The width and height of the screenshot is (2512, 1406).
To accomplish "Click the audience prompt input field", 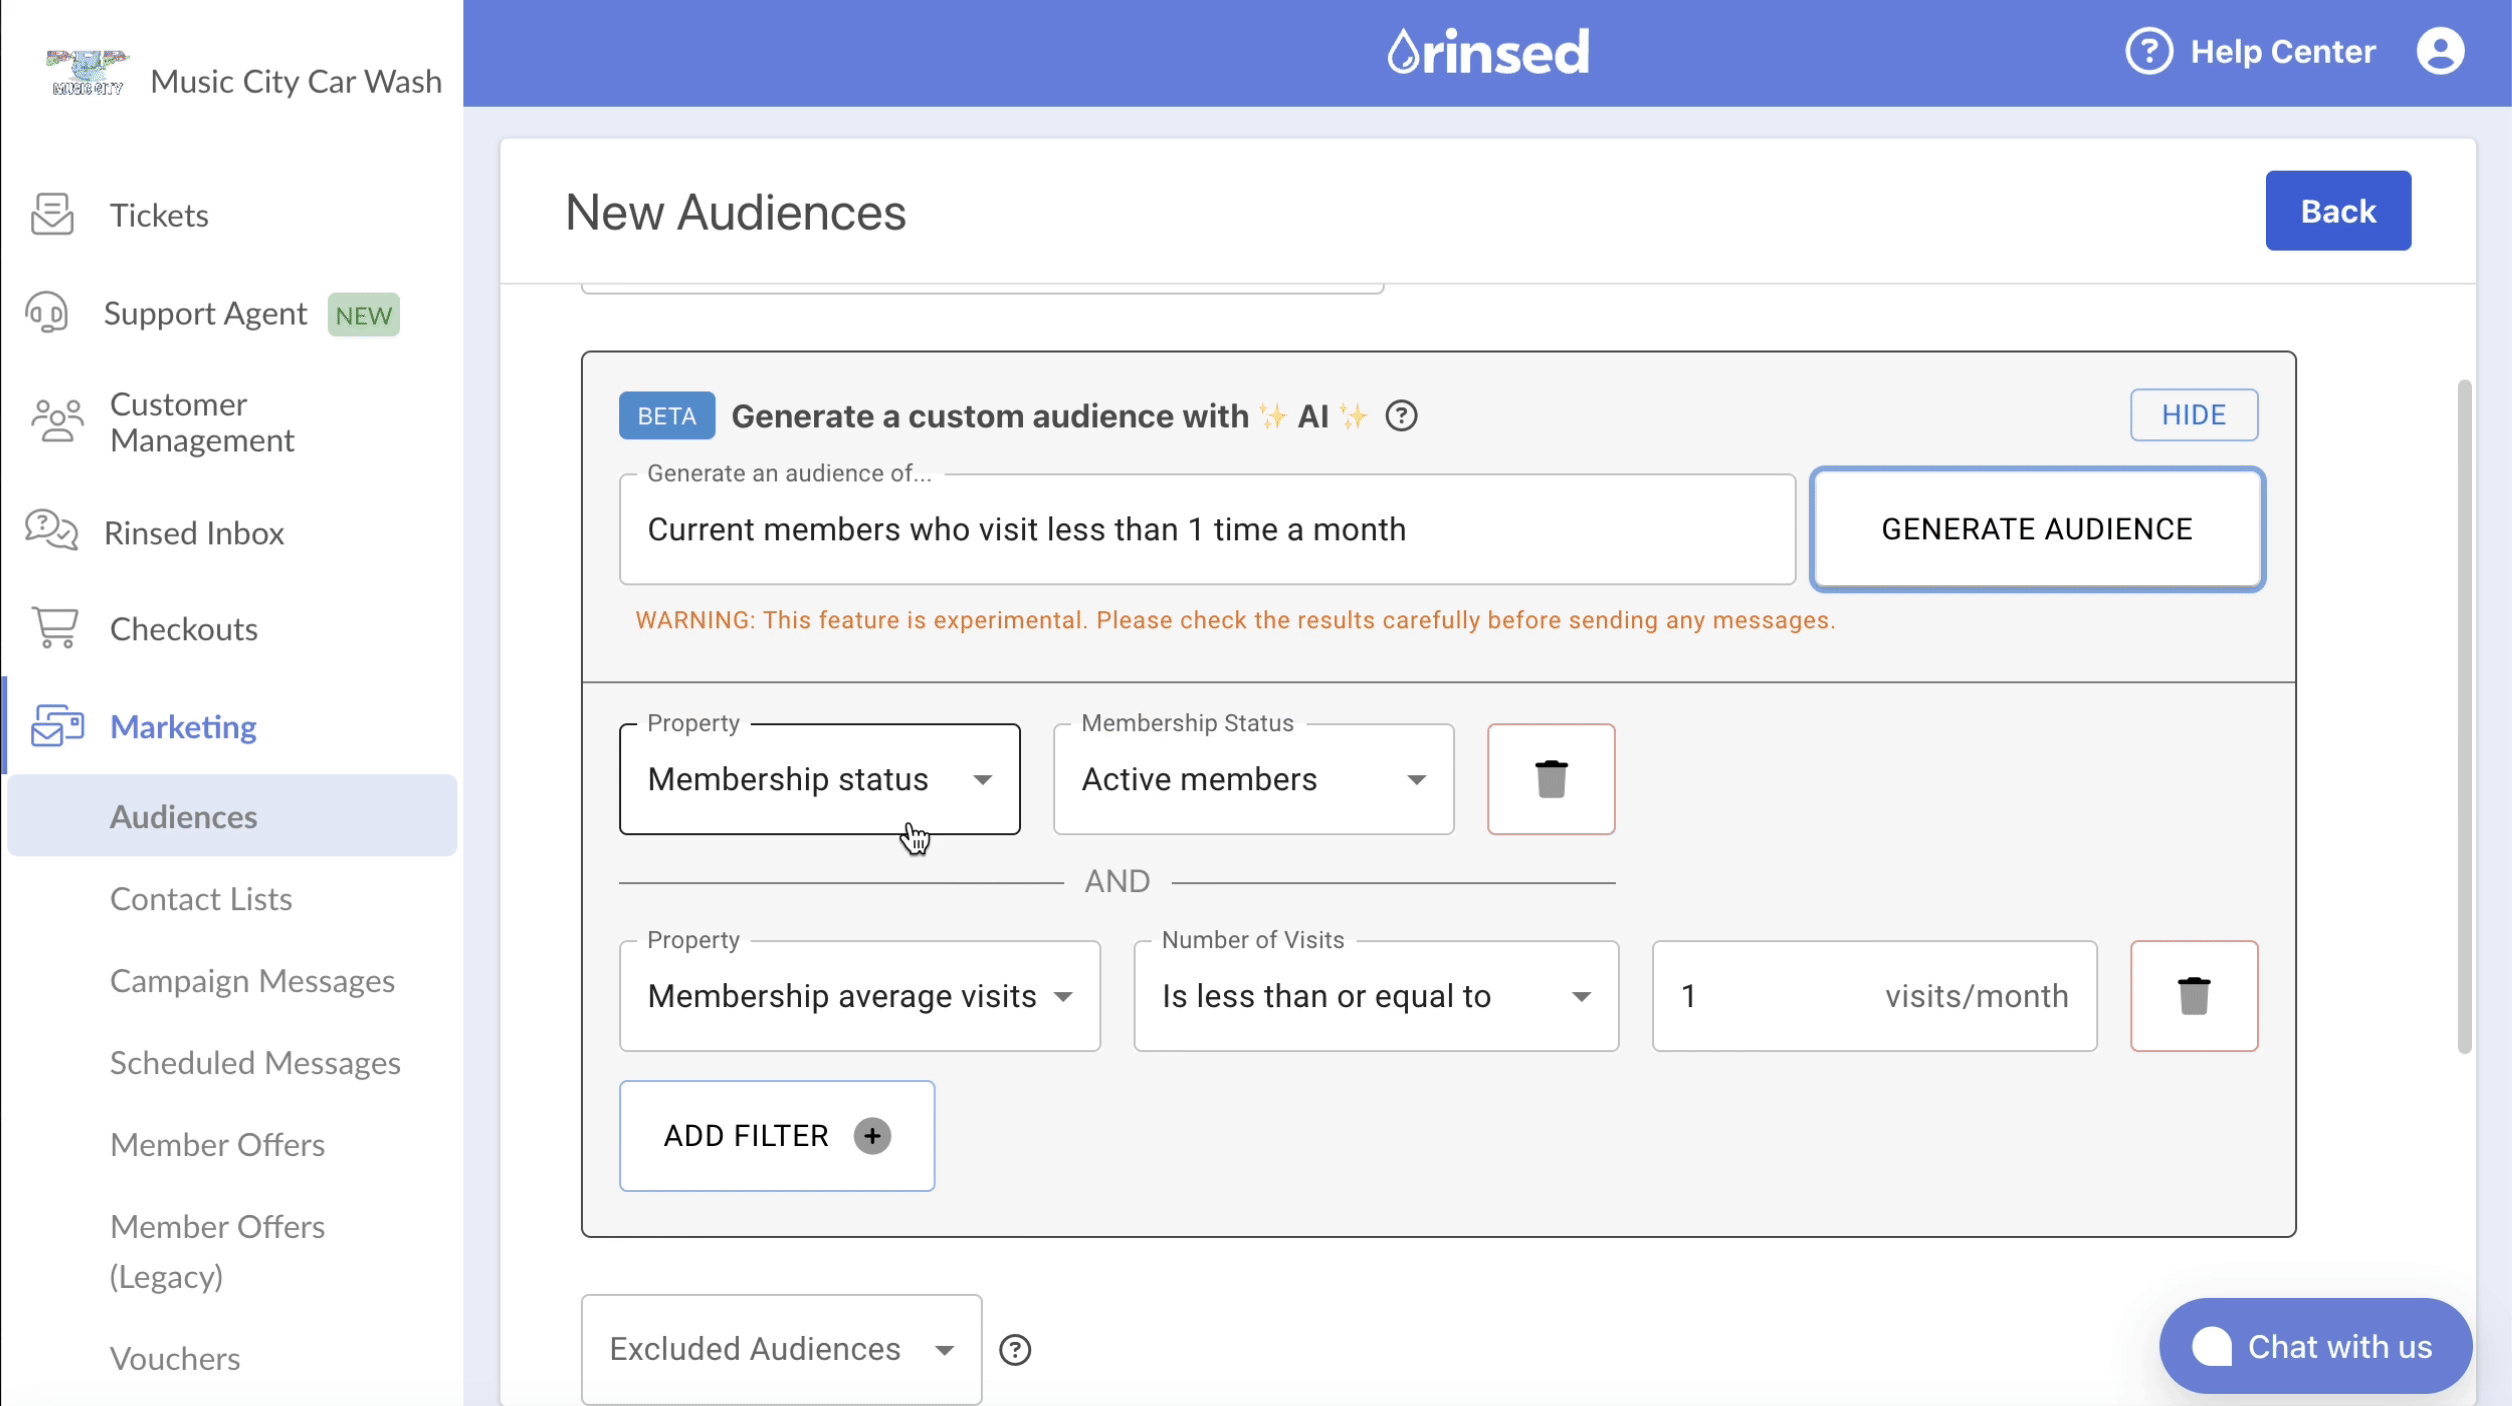I will pos(1208,530).
